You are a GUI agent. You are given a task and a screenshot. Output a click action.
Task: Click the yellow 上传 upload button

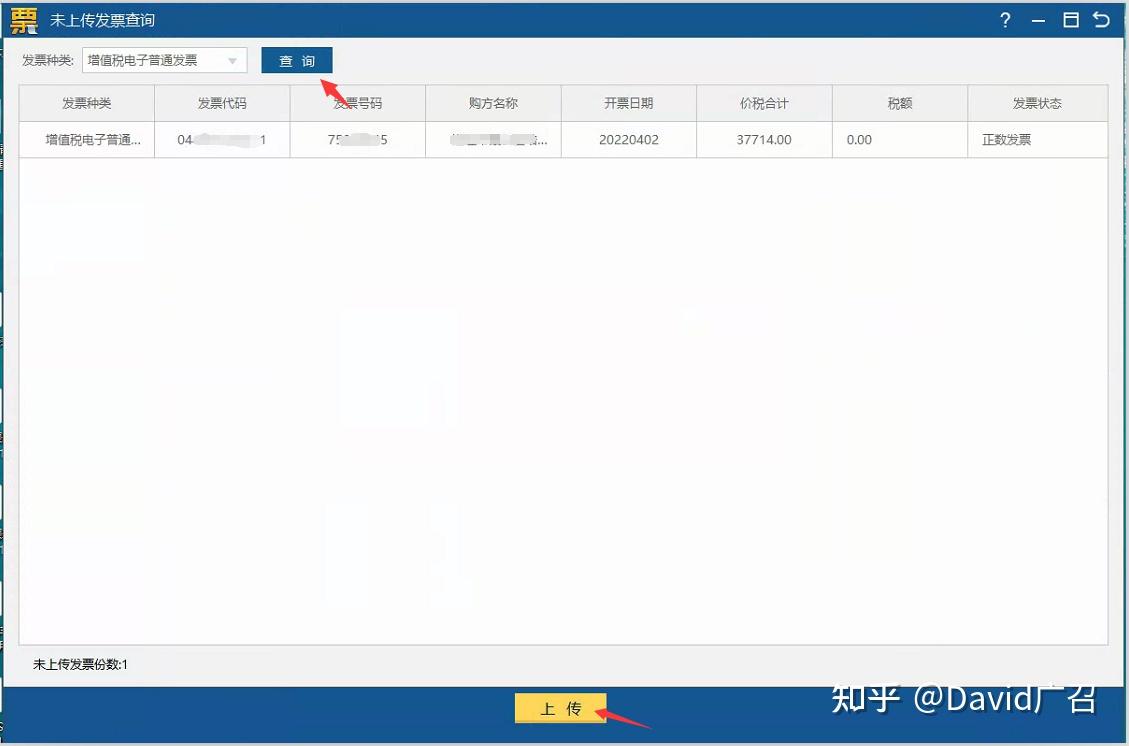pyautogui.click(x=560, y=707)
